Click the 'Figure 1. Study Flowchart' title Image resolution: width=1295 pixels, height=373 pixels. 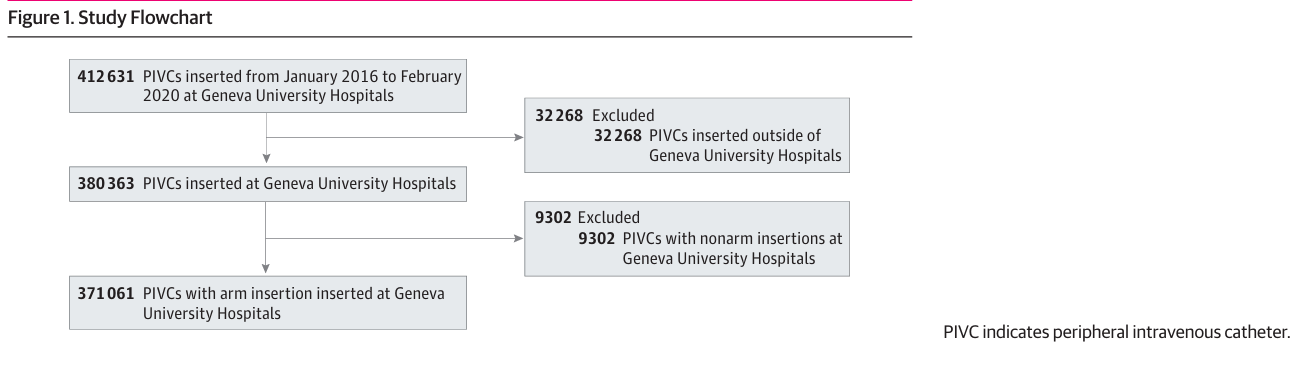pos(109,18)
